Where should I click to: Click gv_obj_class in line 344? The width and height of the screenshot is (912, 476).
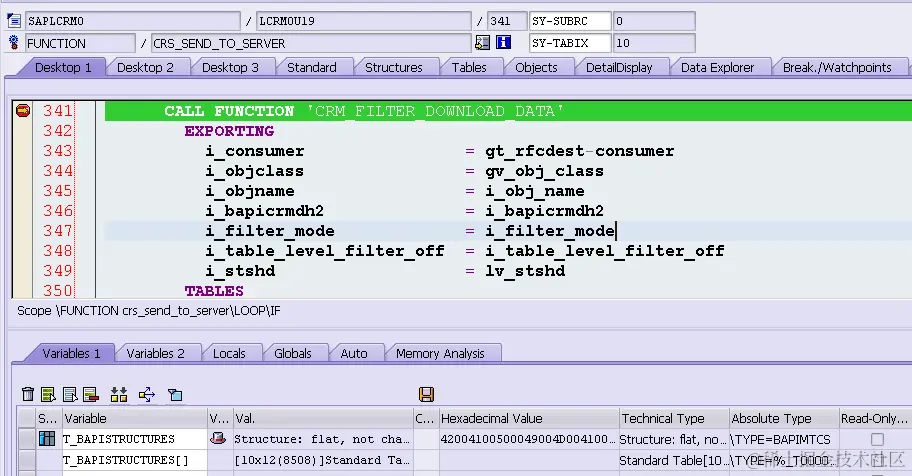click(544, 172)
